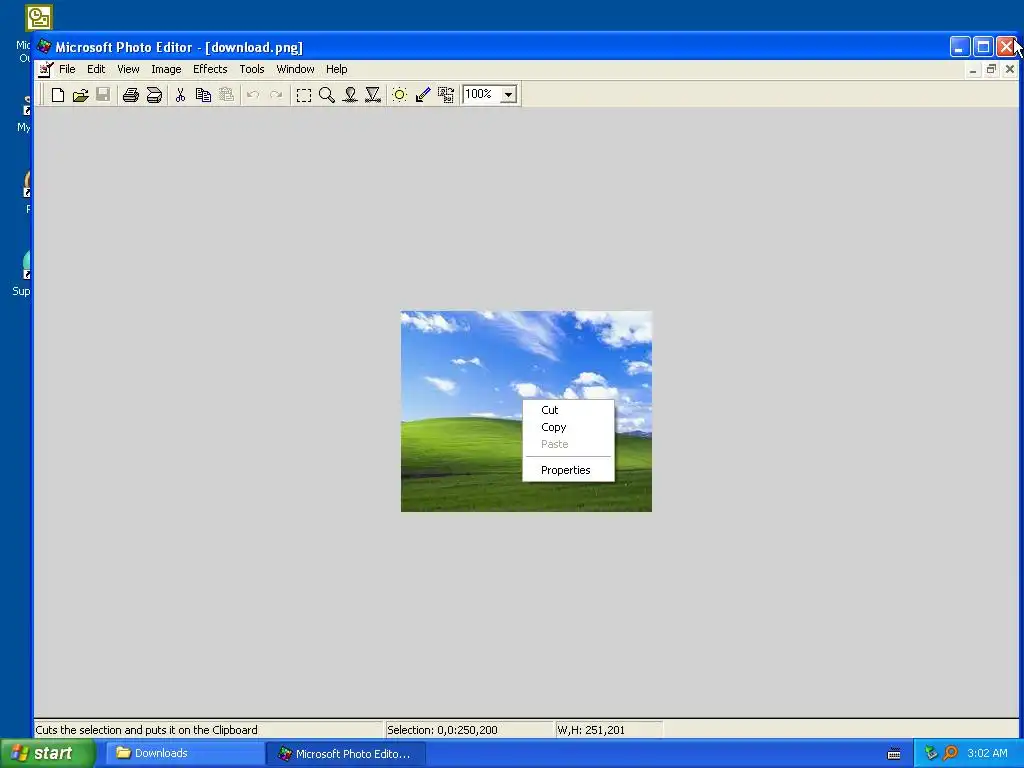Open Properties from the context menu

[568, 470]
